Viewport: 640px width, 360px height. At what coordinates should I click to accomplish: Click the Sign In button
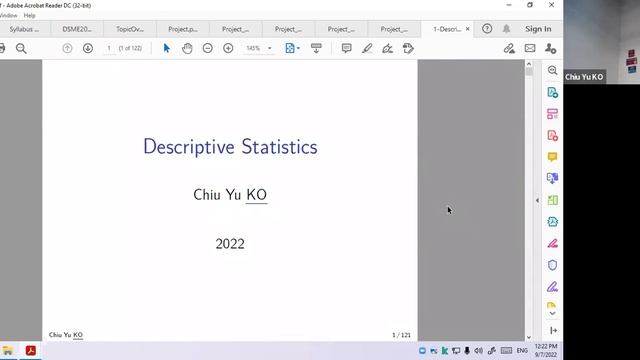click(x=538, y=29)
